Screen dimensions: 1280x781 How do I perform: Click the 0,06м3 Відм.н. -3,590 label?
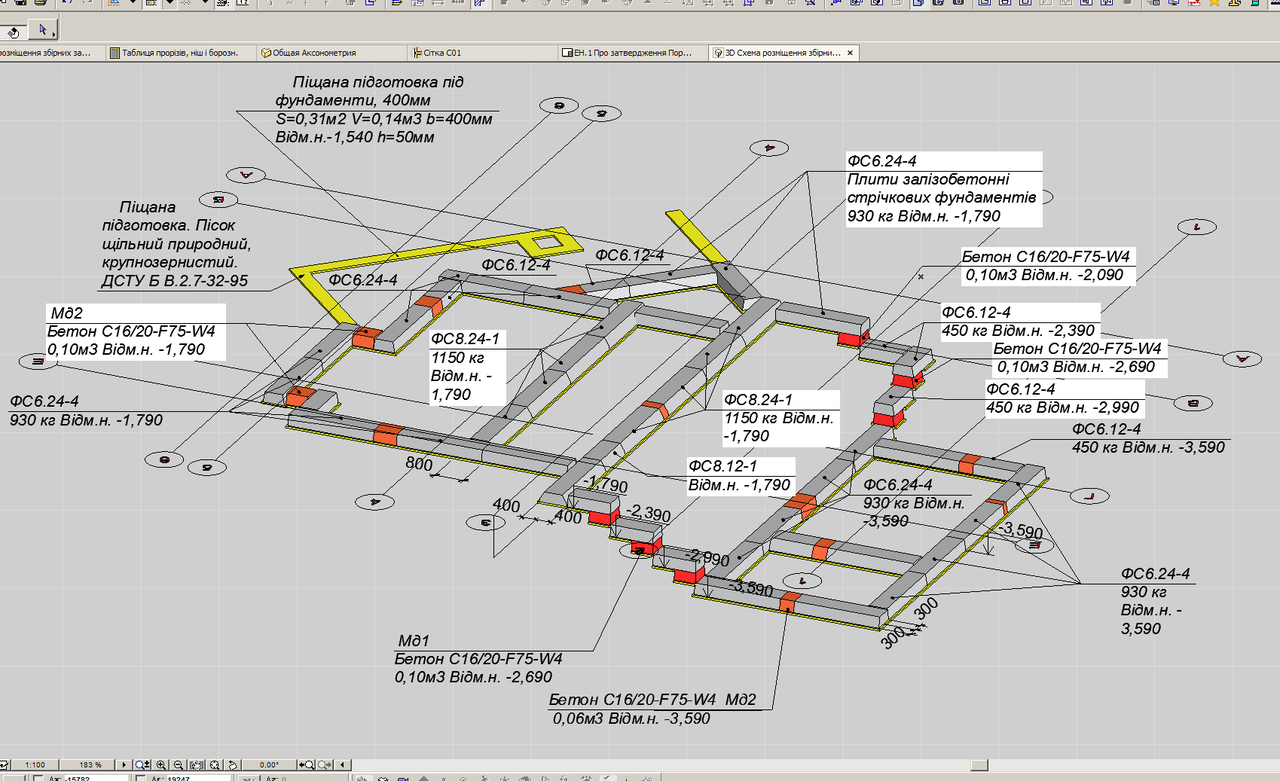pos(631,718)
